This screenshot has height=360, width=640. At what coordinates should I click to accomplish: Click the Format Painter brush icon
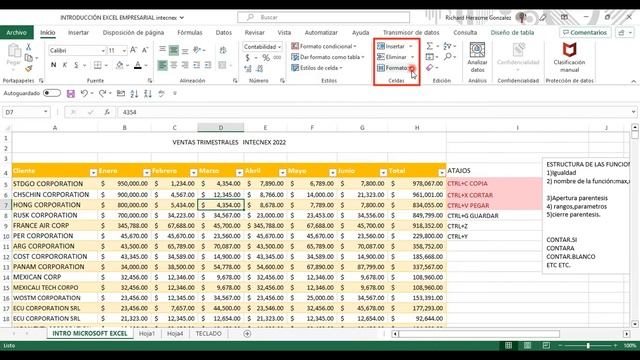tap(29, 69)
